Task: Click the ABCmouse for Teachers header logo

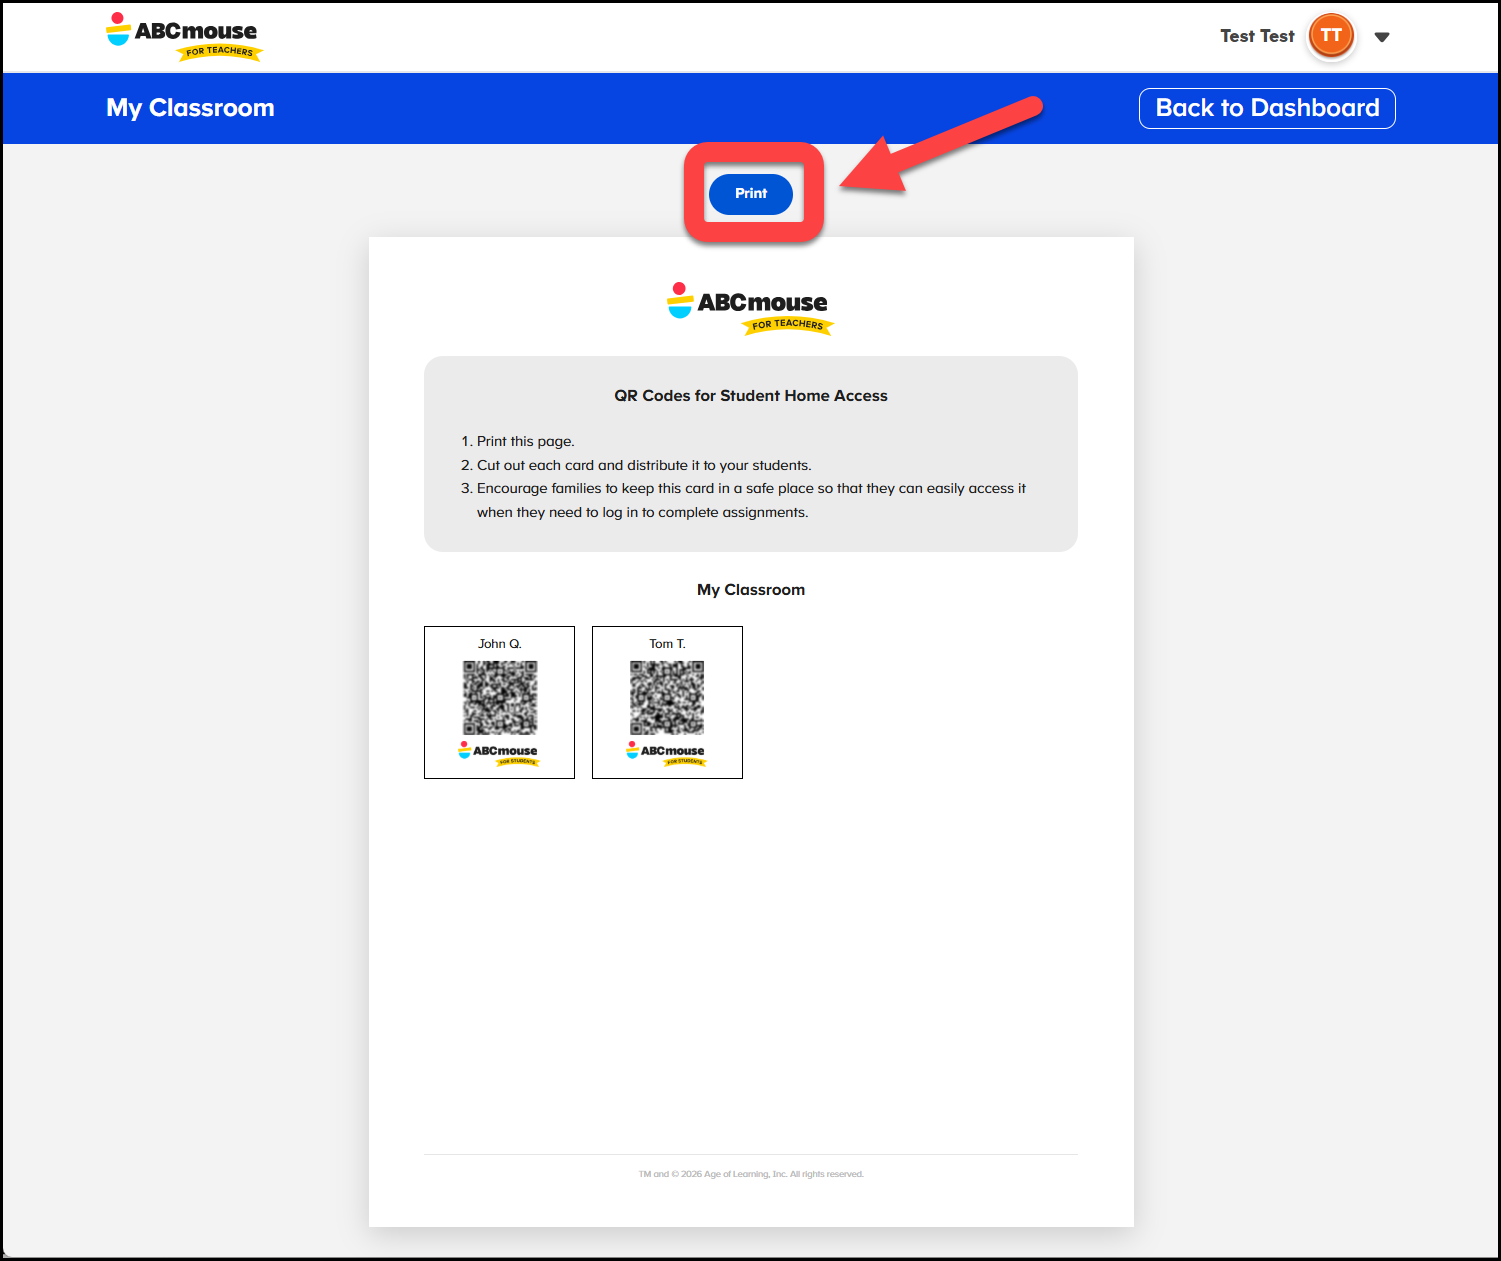Action: (184, 37)
